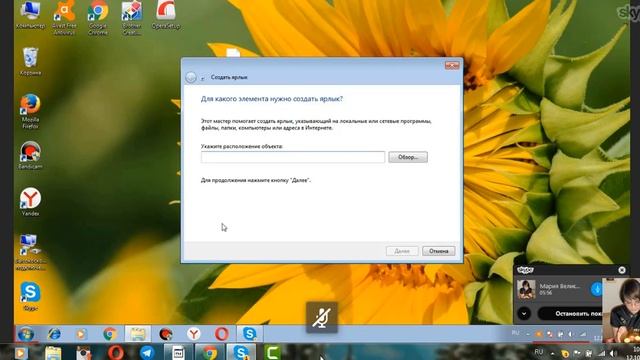Select the Bandicam desktop shortcut
Viewport: 640px width, 360px height.
point(30,155)
